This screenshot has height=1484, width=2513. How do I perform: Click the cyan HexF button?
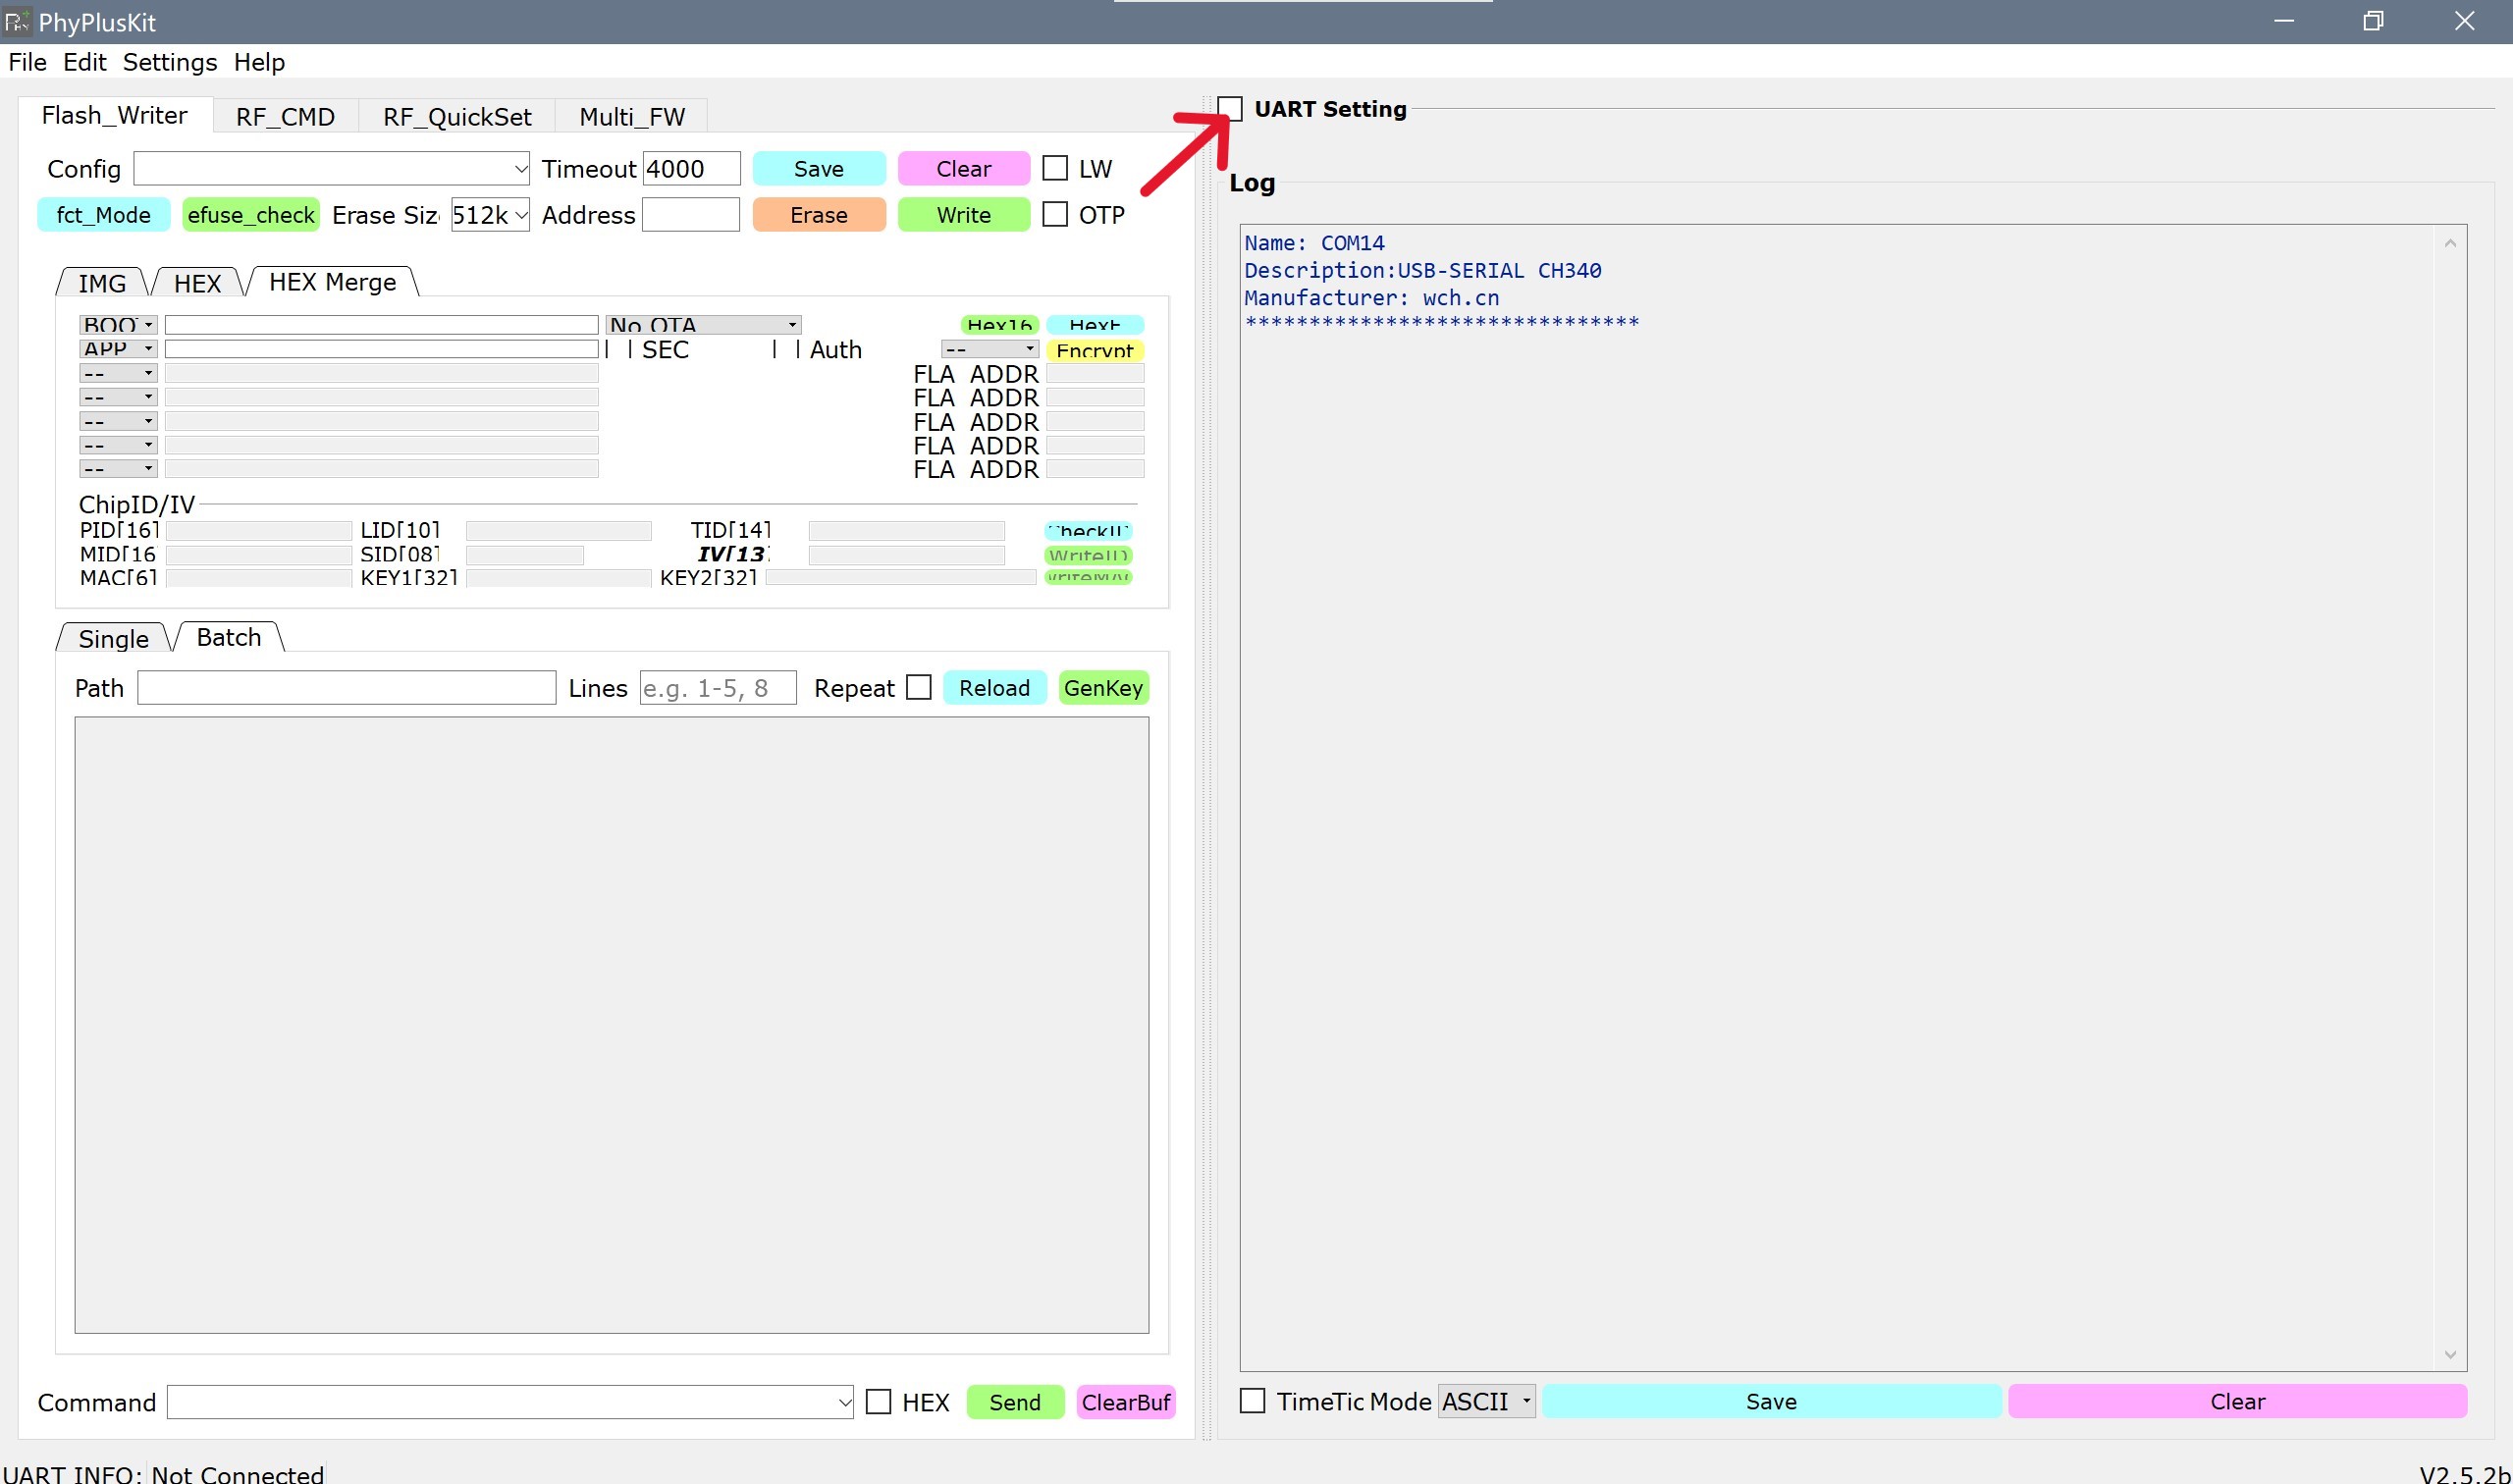click(1094, 324)
